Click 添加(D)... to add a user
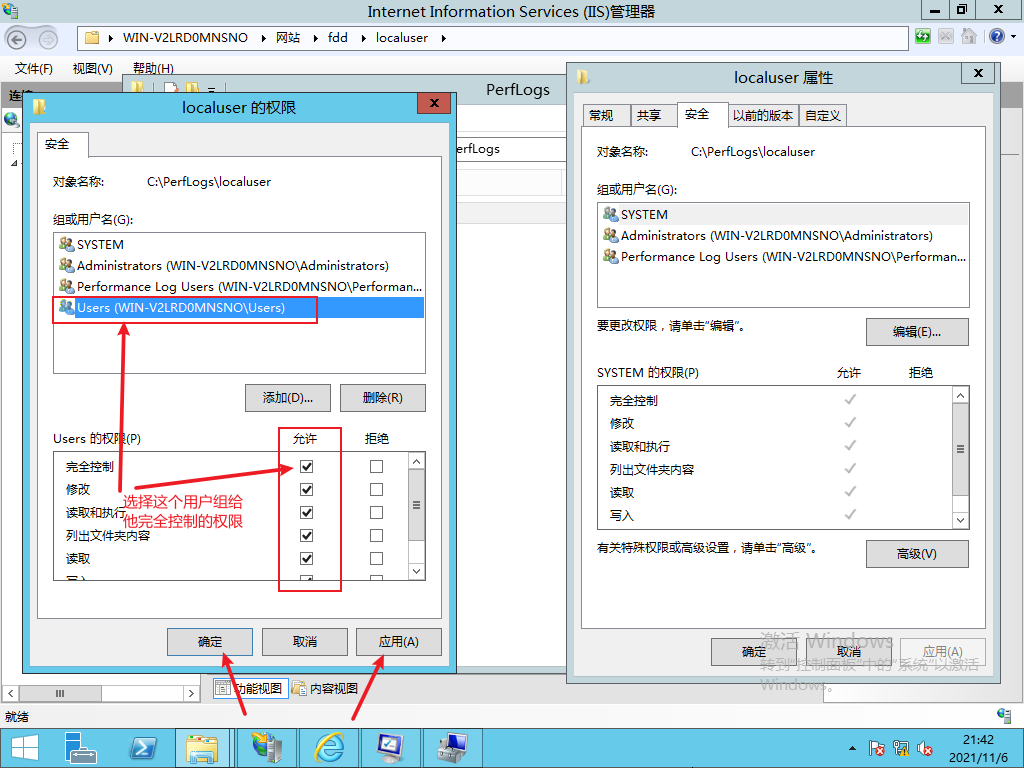The height and width of the screenshot is (768, 1024). pyautogui.click(x=288, y=398)
